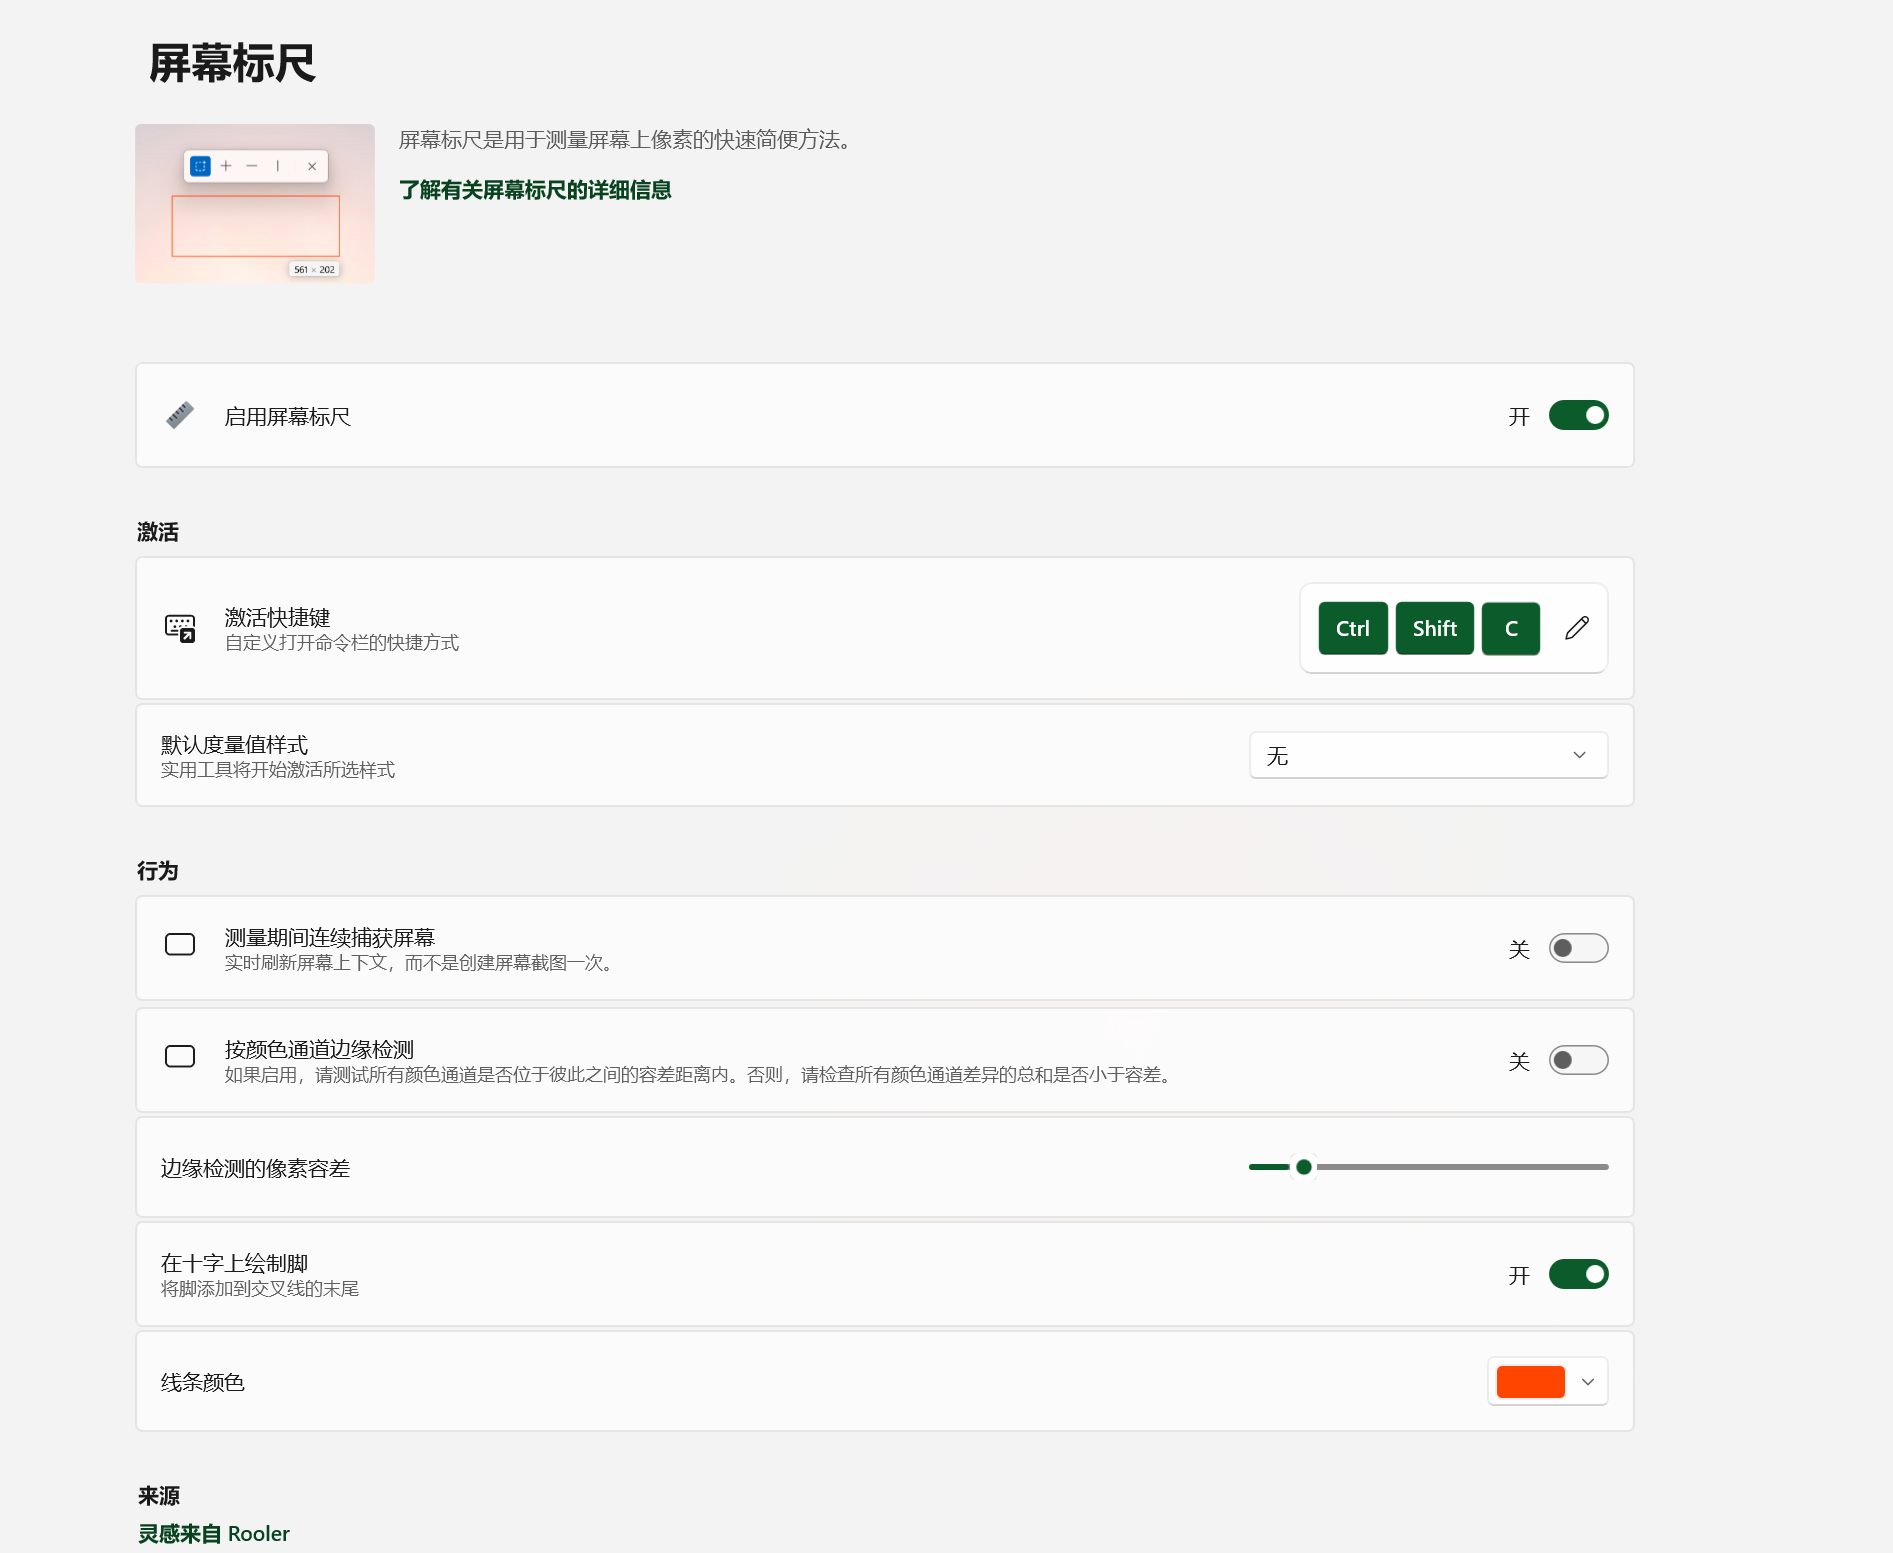Viewport: 1893px width, 1553px height.
Task: Click the blue bounds tool in the preview toolbar
Action: click(201, 166)
